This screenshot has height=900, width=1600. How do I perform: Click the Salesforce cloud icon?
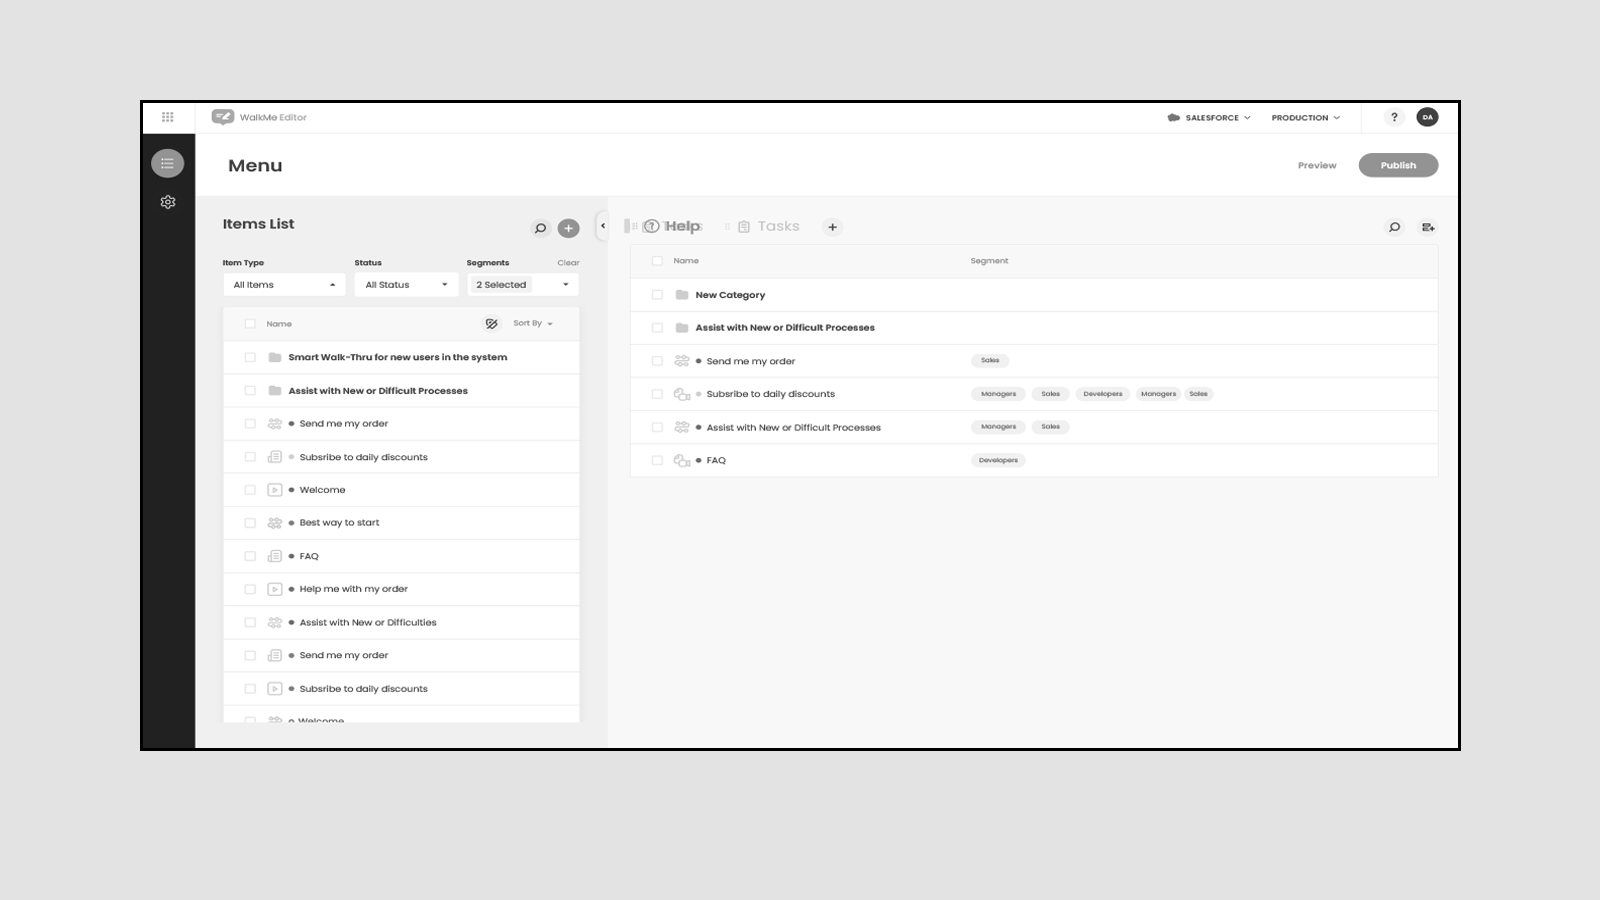click(1174, 117)
